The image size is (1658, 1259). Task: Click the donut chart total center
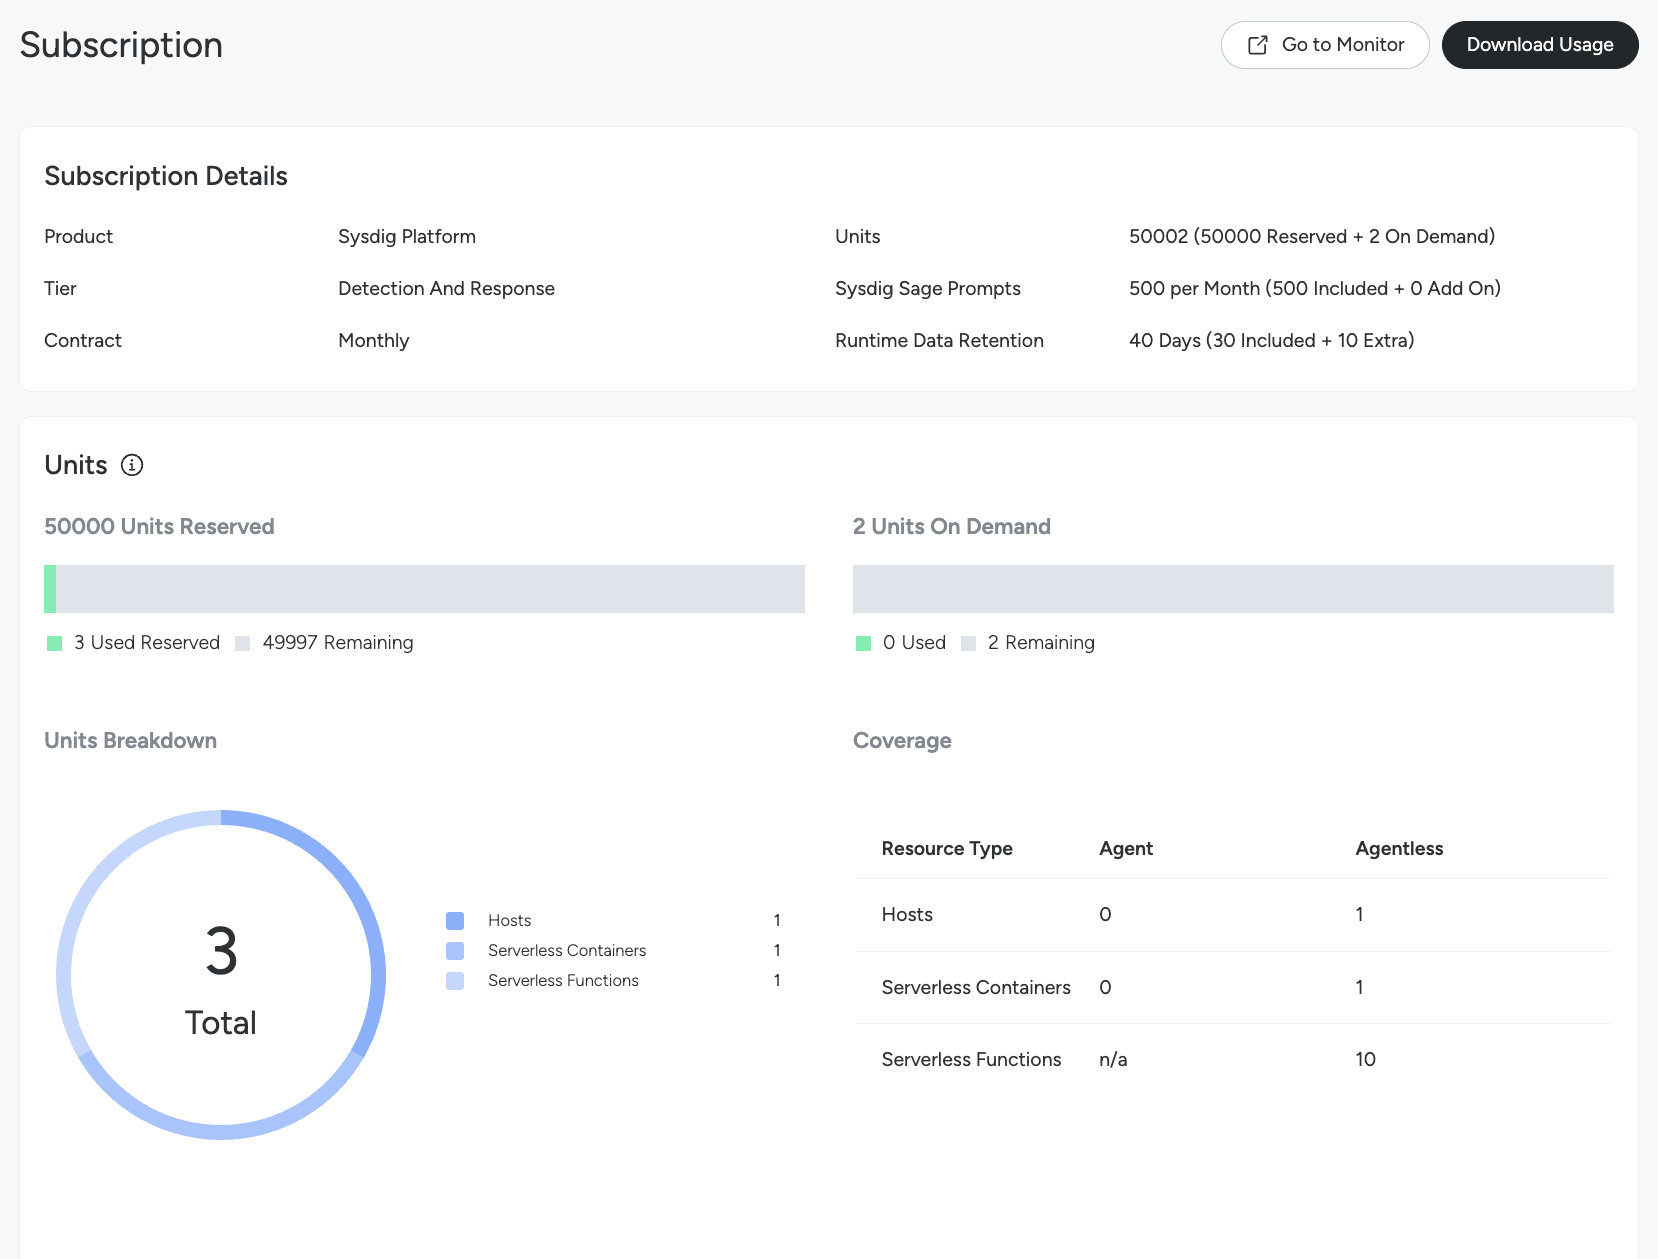[x=221, y=975]
